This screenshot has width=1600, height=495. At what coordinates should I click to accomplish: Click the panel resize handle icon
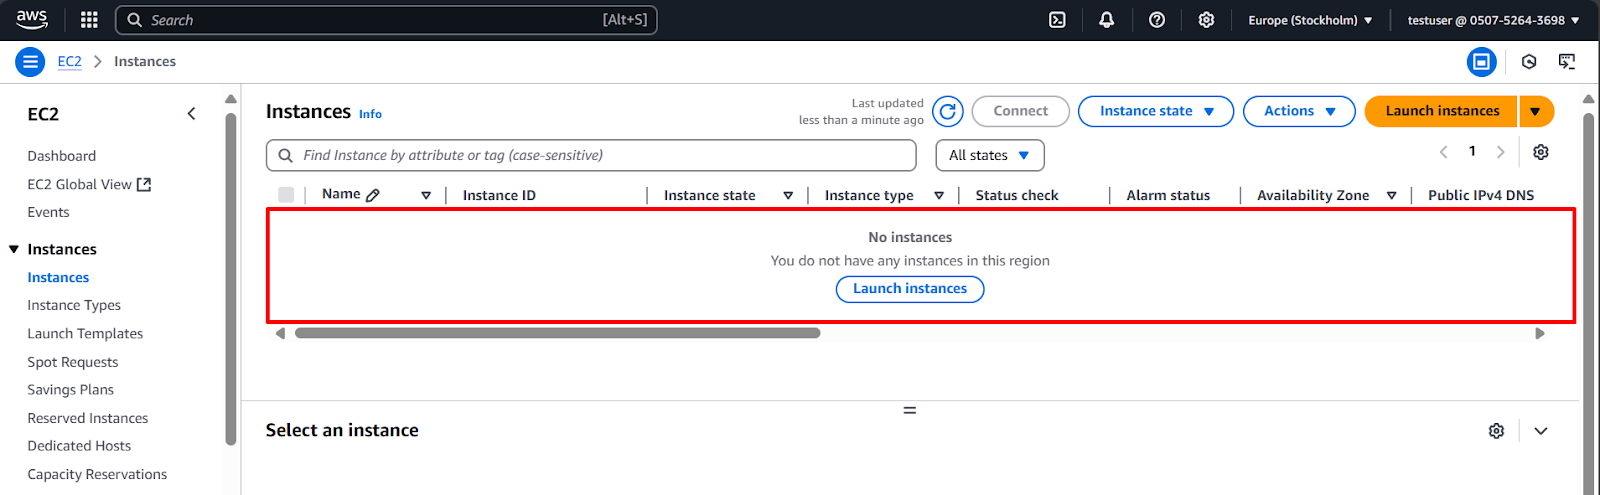click(x=910, y=410)
